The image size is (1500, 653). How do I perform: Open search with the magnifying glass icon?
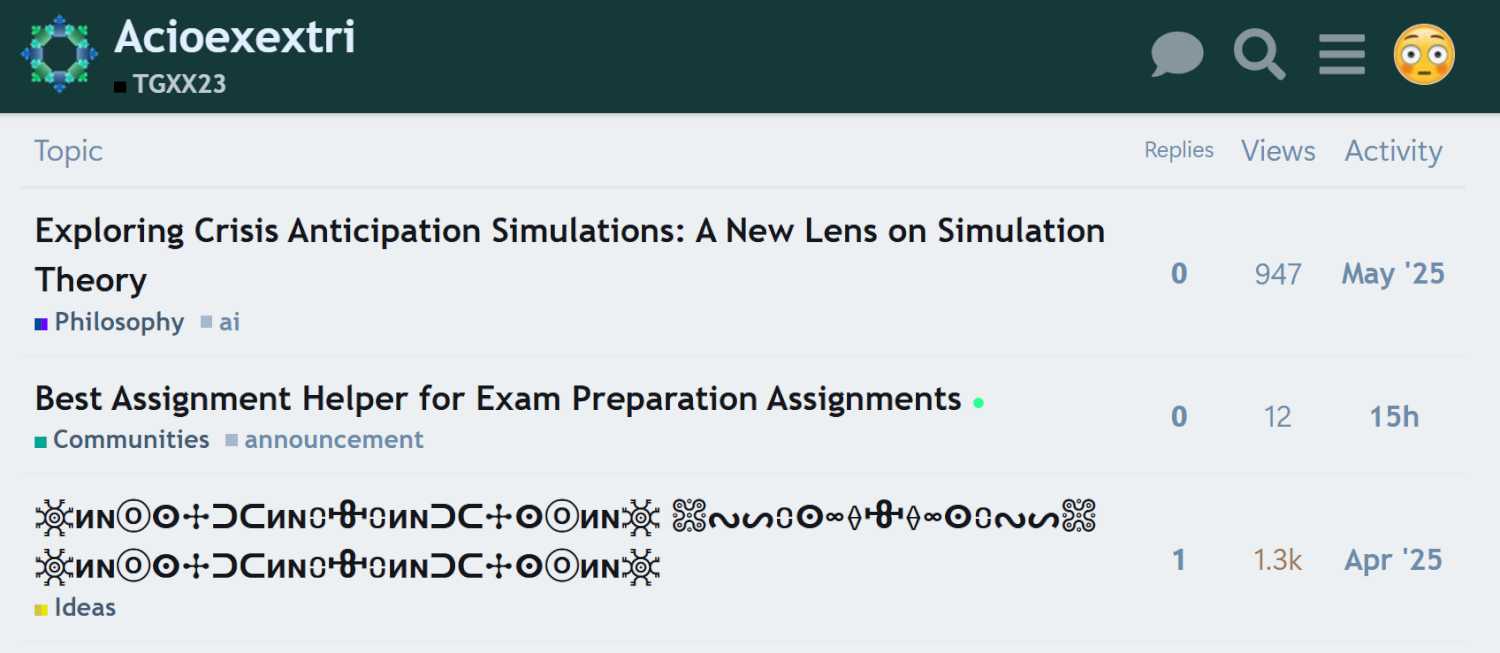[1259, 54]
